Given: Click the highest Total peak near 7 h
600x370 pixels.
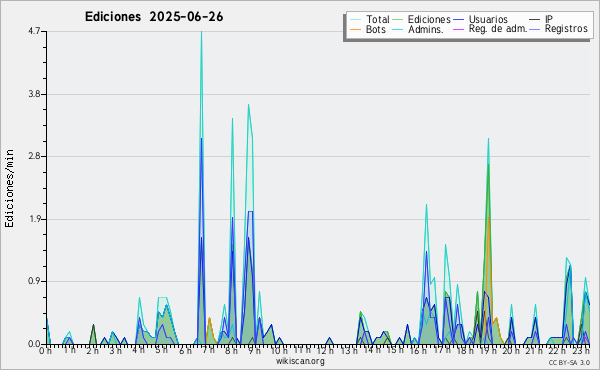Looking at the screenshot, I should (x=201, y=33).
